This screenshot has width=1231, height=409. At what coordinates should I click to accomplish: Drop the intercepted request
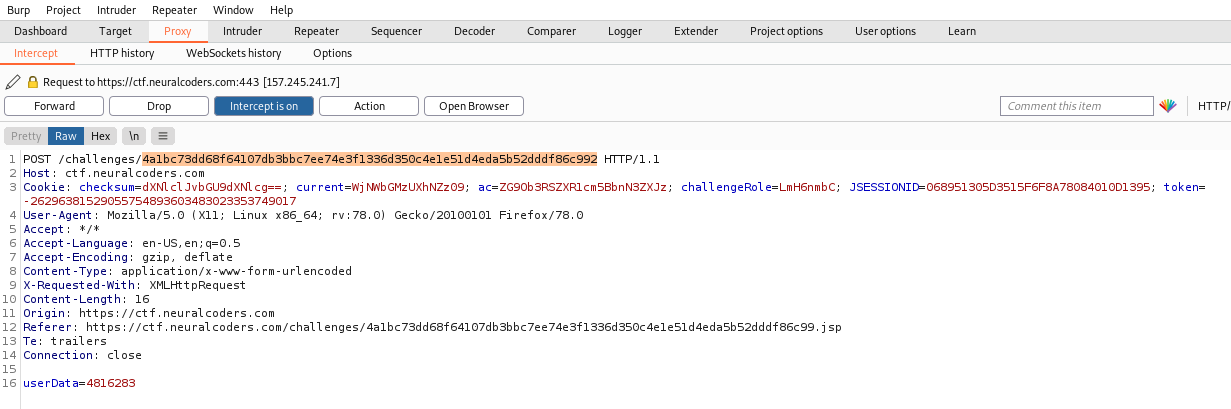[159, 106]
